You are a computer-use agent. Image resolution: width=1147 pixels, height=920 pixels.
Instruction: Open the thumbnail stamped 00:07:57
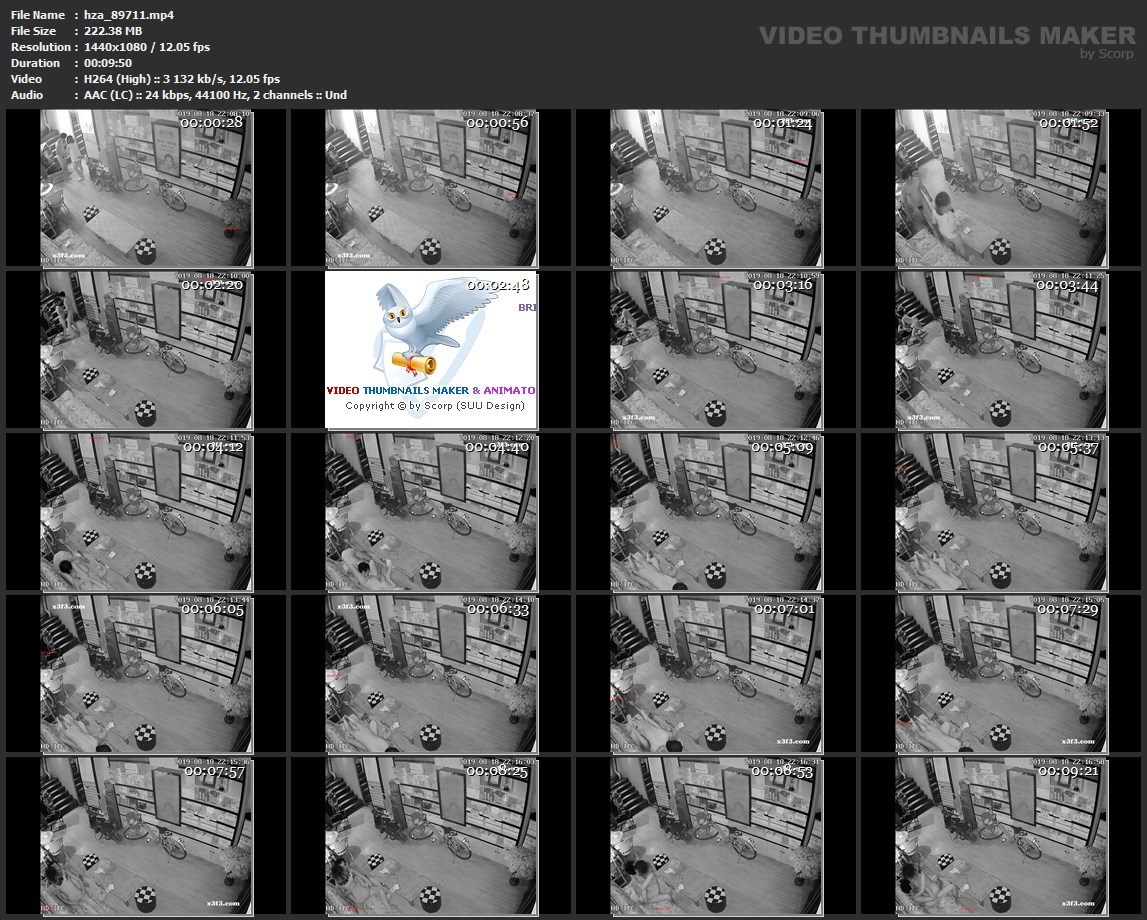pos(146,836)
